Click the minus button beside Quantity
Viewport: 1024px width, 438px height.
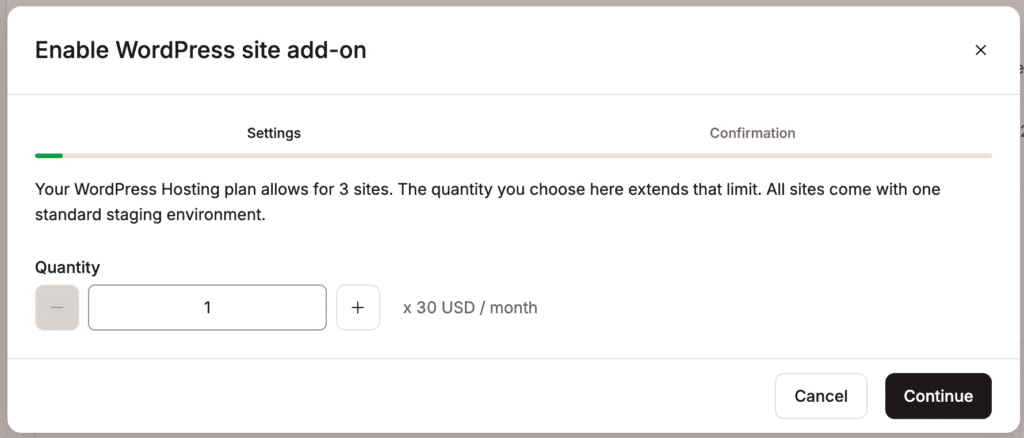(57, 307)
